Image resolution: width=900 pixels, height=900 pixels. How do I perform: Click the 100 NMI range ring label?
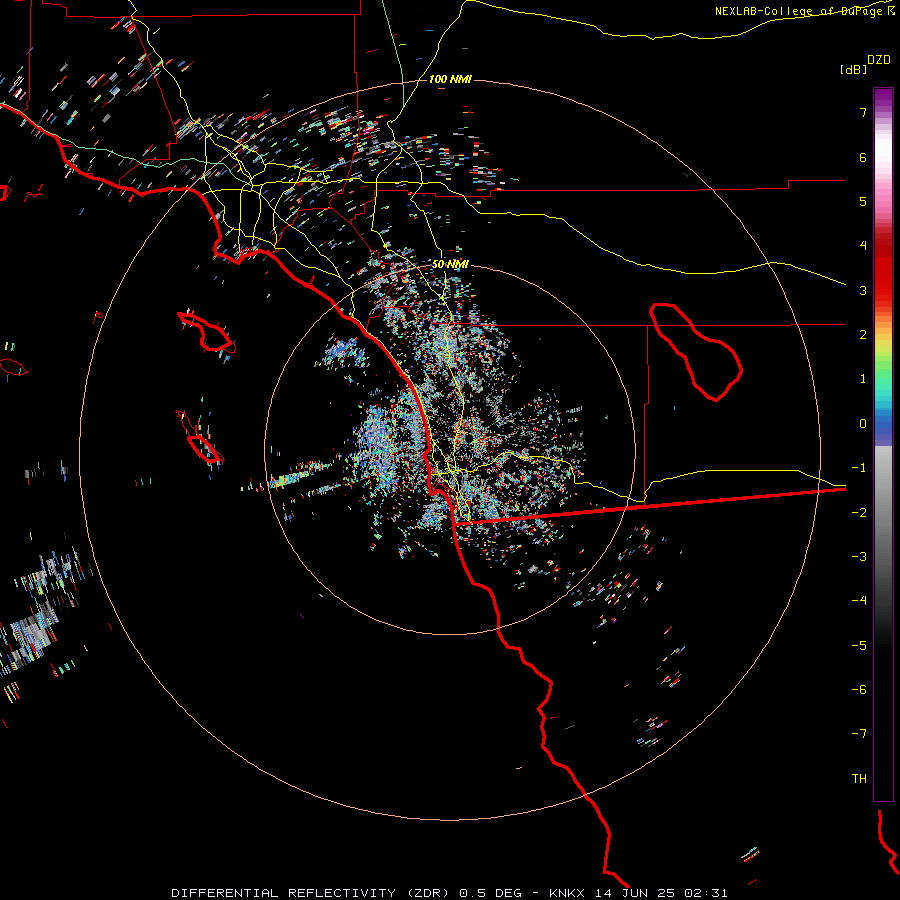pyautogui.click(x=450, y=79)
